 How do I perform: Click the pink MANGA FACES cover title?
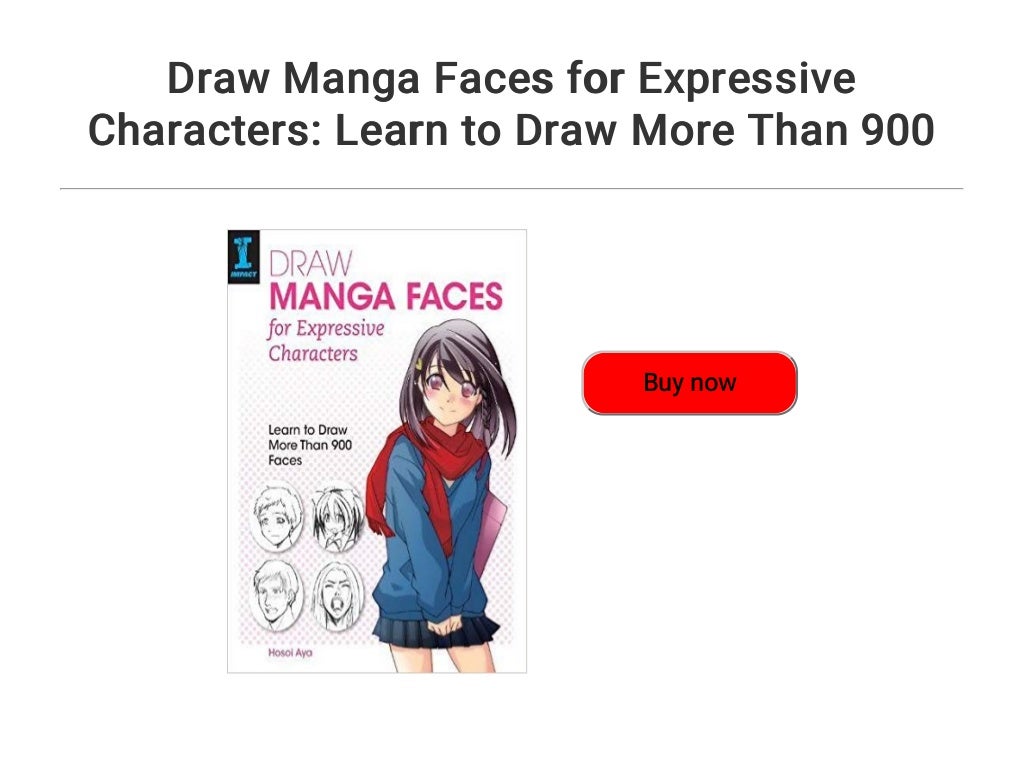[x=386, y=296]
